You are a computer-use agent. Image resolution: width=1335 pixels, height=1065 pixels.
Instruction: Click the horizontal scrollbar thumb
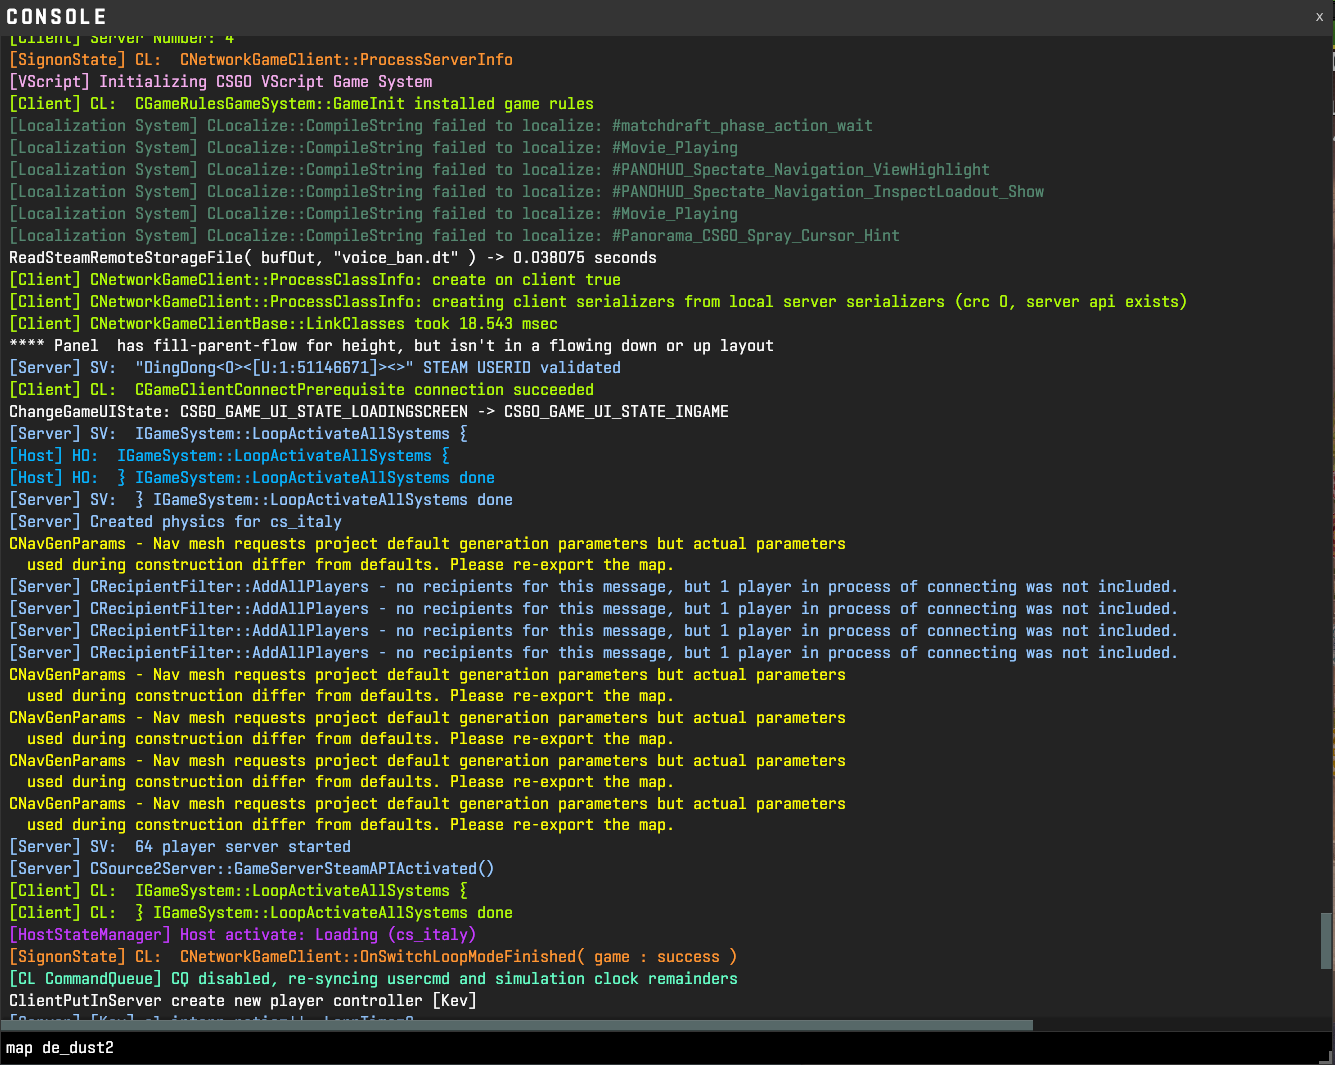tap(516, 1025)
